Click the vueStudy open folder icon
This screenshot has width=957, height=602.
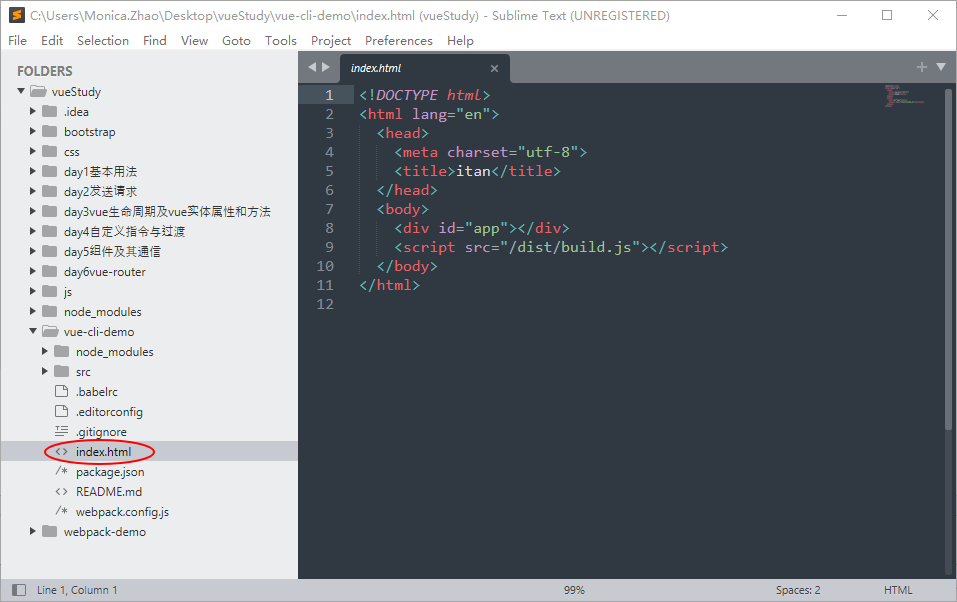[x=38, y=92]
